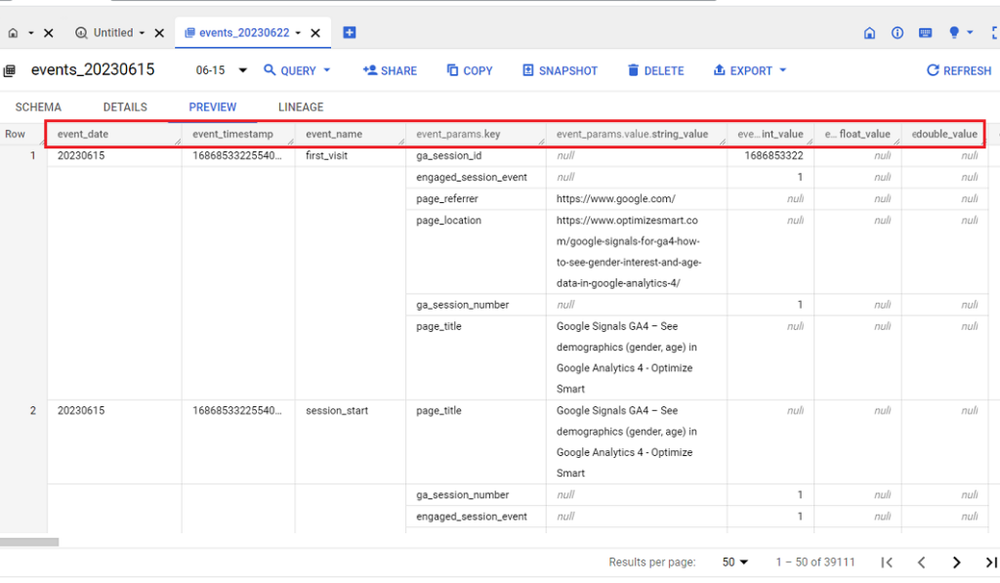Open the info icon in top-right toolbar
Image resolution: width=1000 pixels, height=583 pixels.
897,33
